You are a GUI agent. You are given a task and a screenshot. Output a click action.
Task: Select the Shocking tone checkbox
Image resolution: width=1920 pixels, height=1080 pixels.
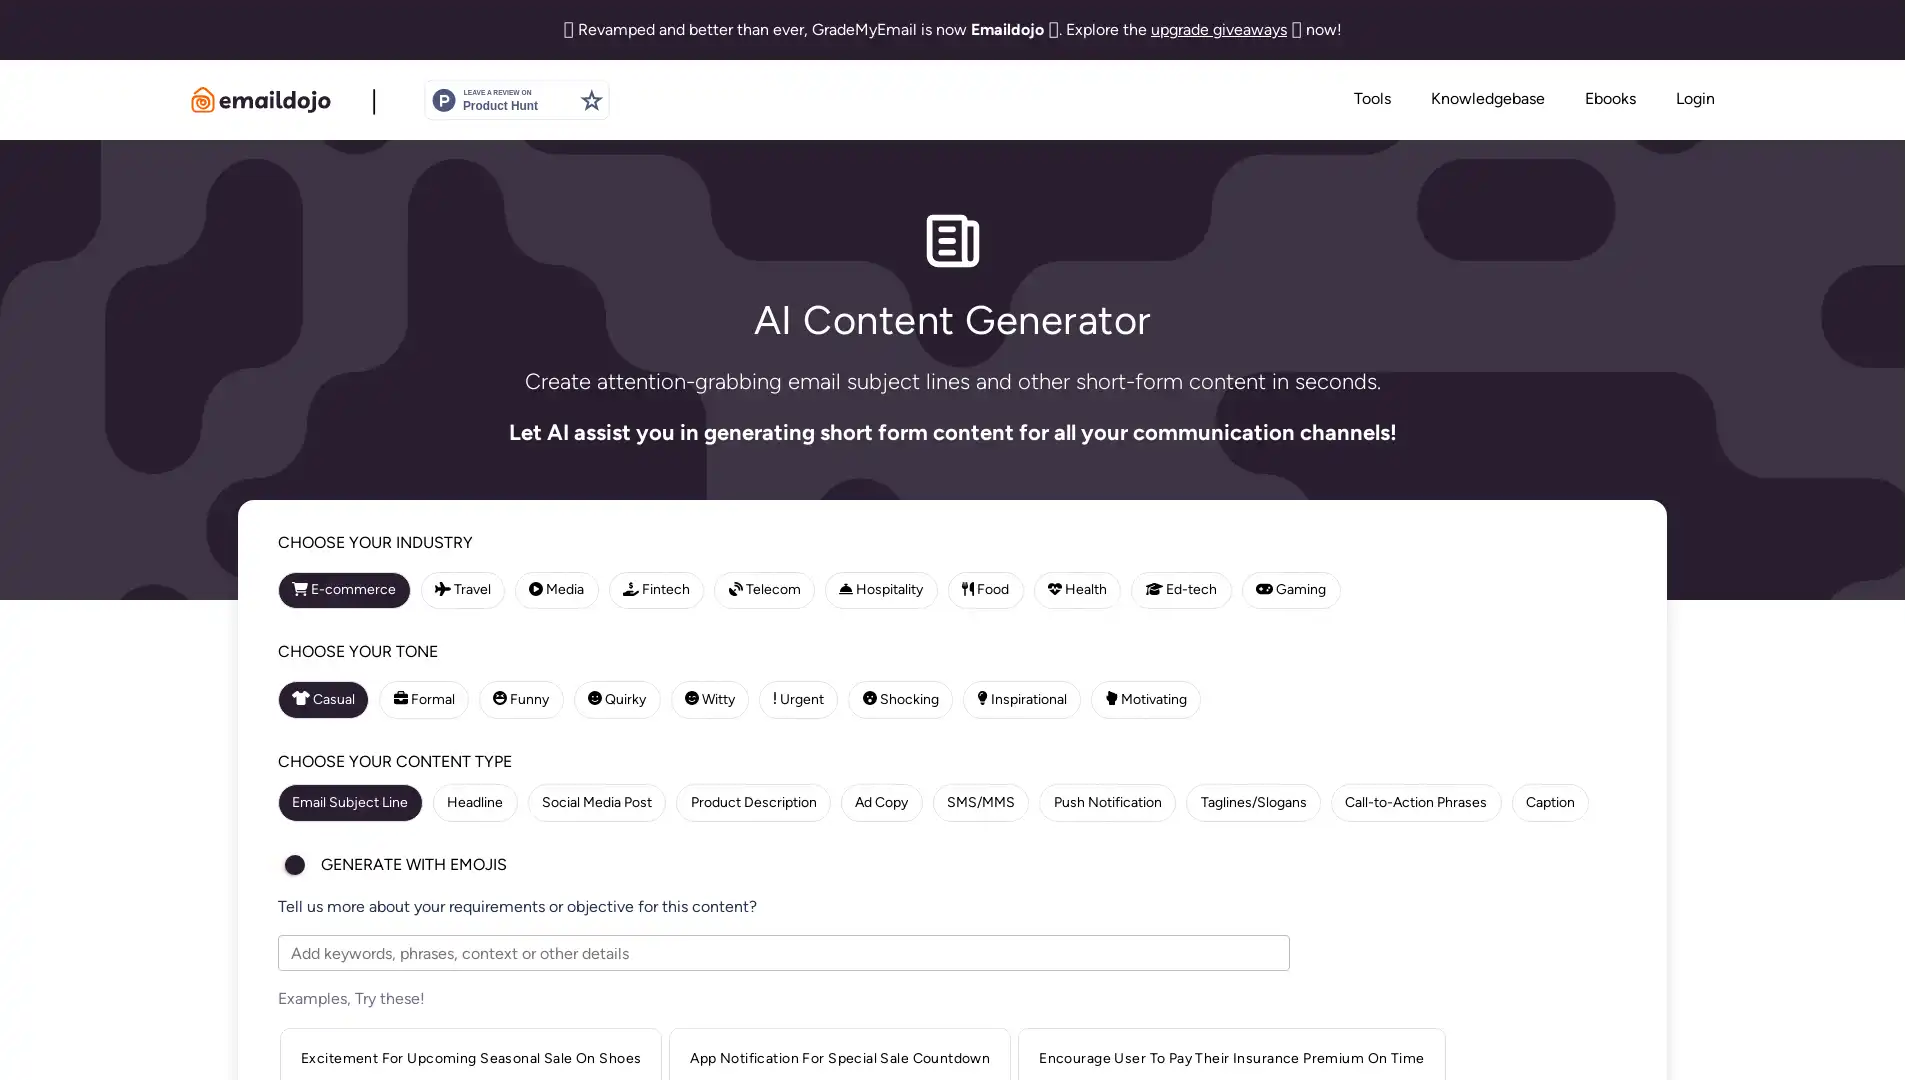click(x=899, y=699)
